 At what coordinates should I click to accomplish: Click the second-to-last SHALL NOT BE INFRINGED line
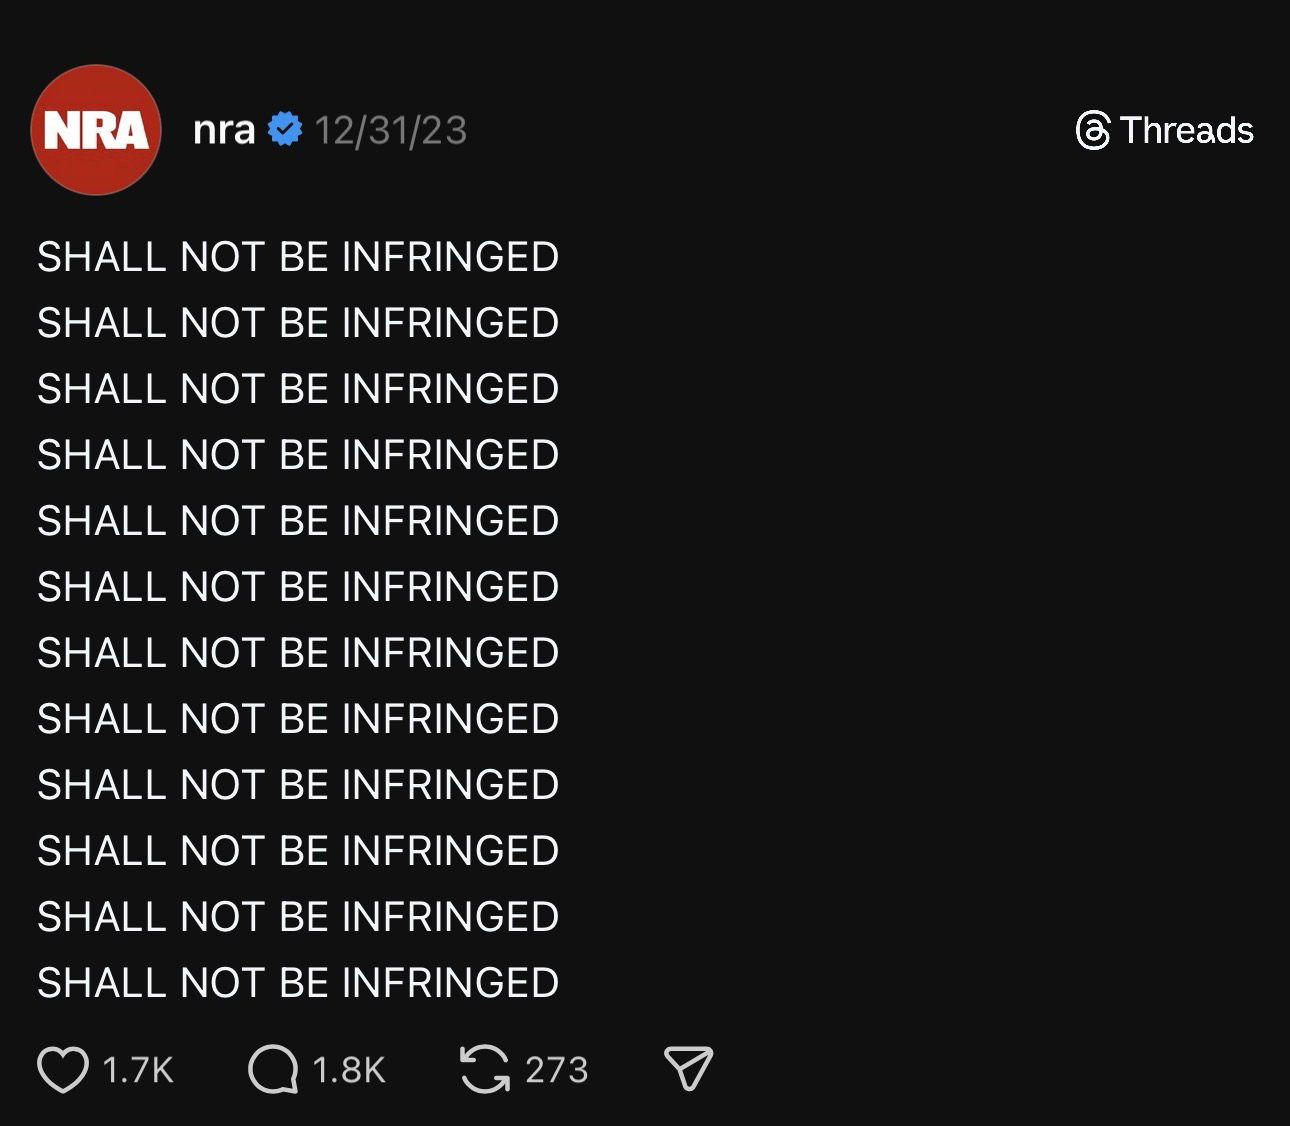click(298, 917)
